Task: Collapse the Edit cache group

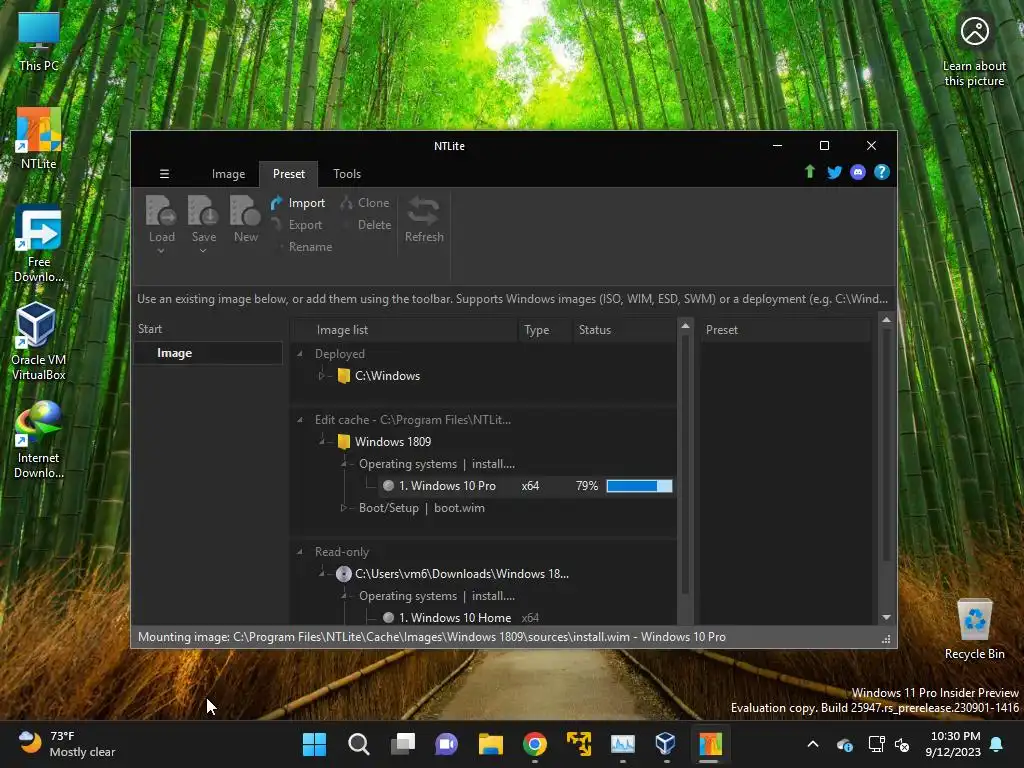Action: click(x=300, y=420)
